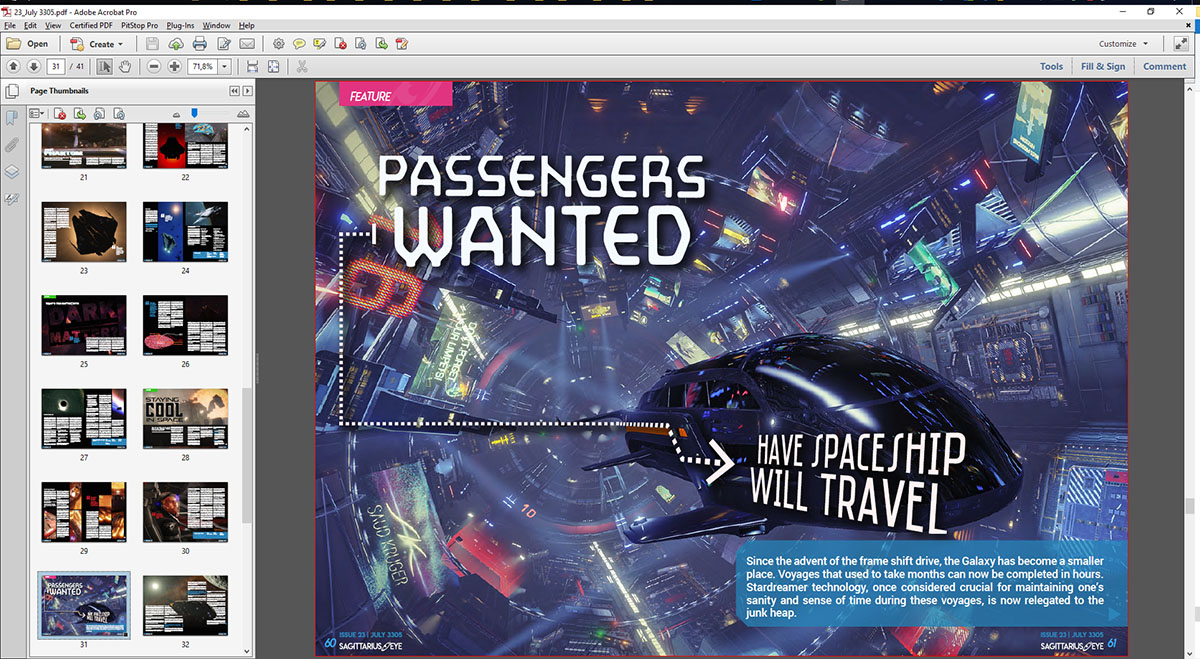Go to previous page with up arrow
This screenshot has width=1200, height=659.
tap(14, 67)
